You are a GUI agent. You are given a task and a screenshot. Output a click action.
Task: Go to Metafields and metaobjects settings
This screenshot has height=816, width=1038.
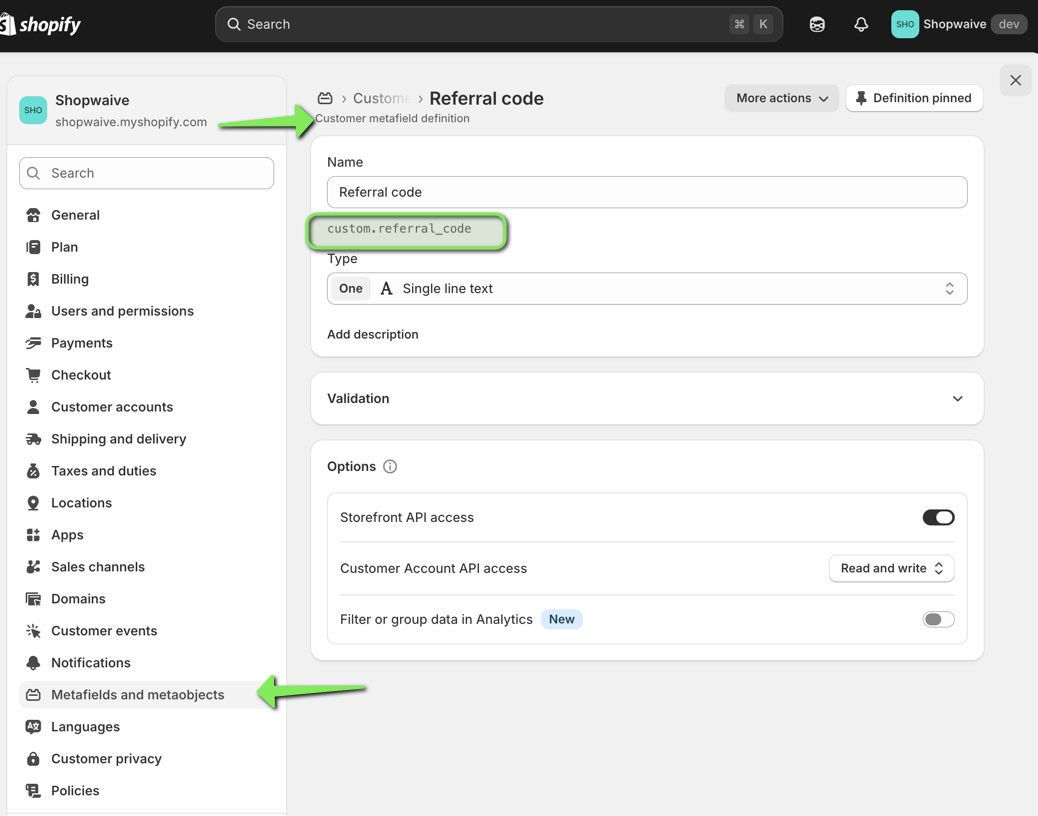coord(137,695)
